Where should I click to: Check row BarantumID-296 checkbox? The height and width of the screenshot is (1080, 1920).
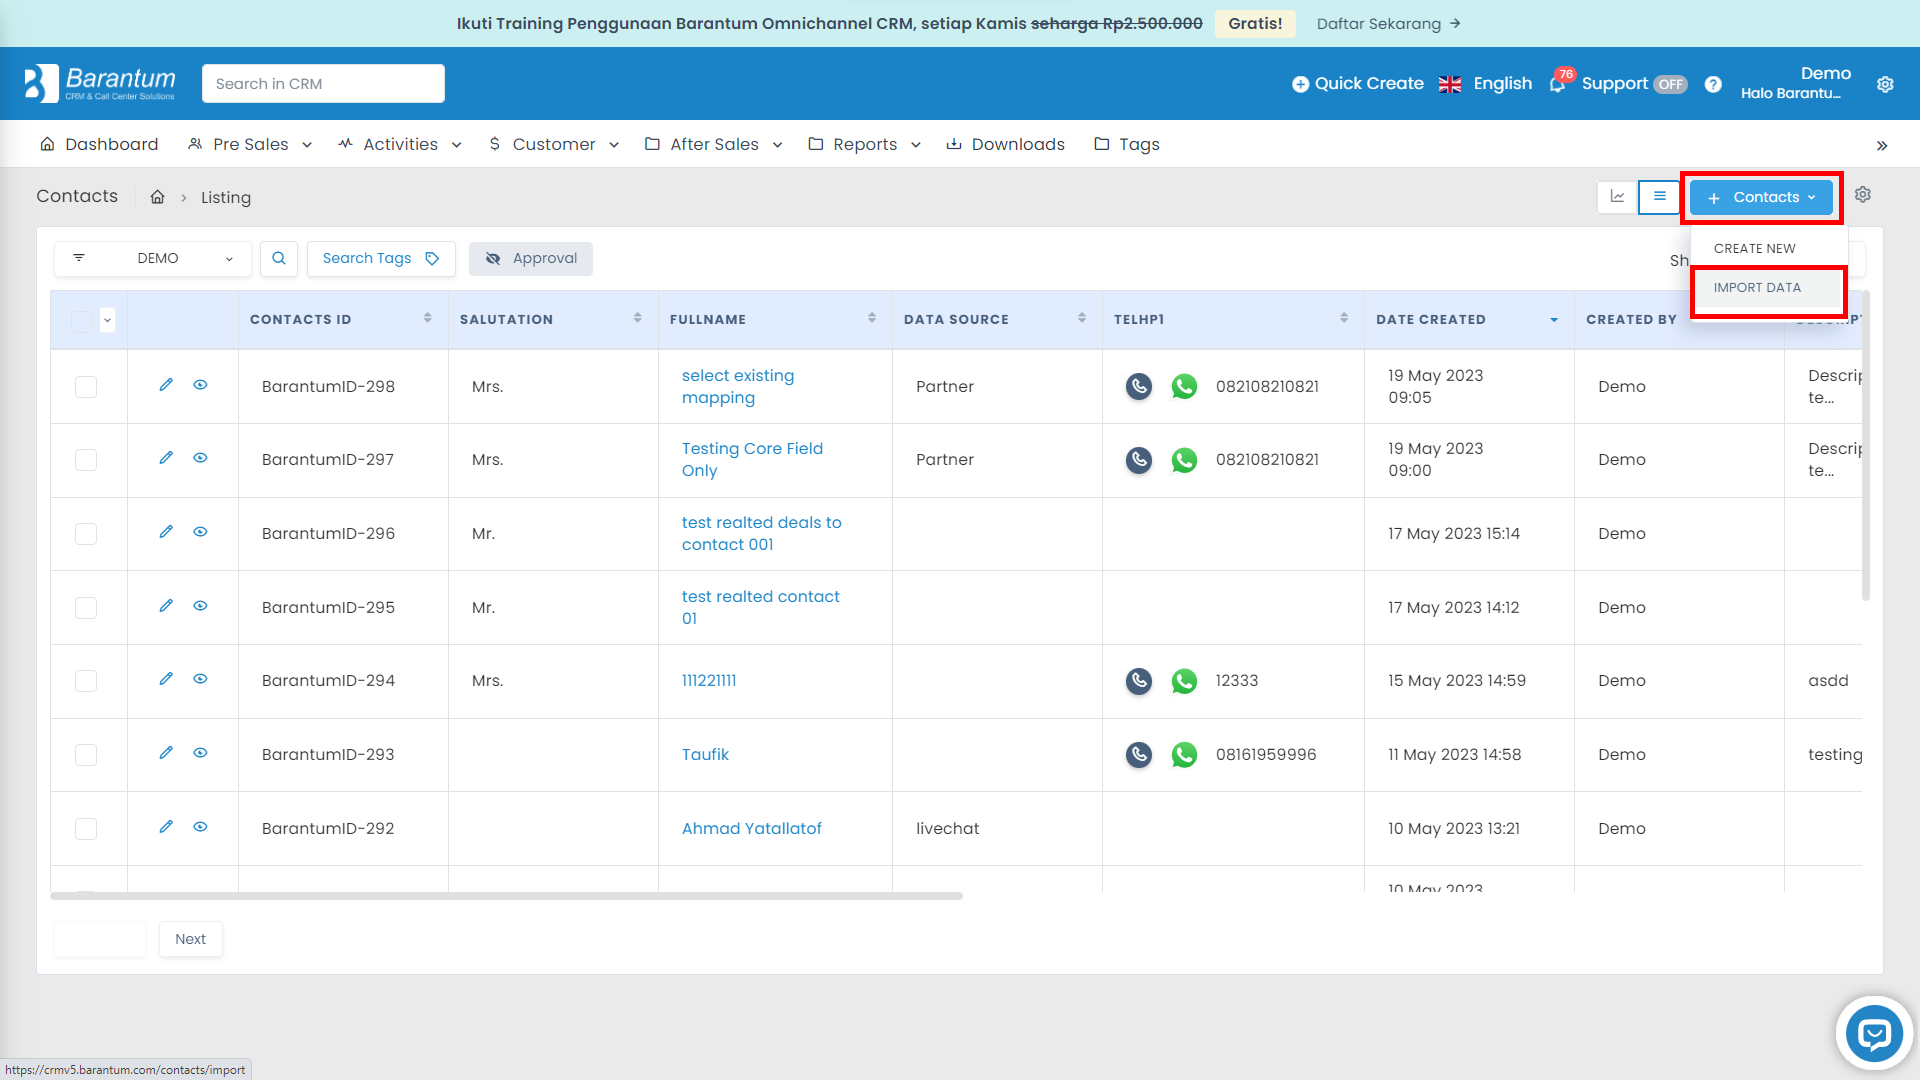[86, 533]
